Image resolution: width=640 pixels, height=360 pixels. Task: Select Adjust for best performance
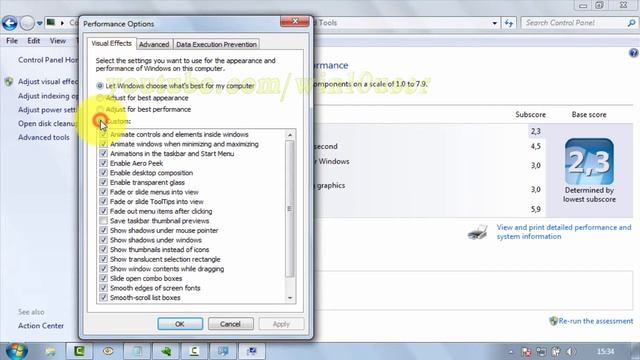point(100,109)
